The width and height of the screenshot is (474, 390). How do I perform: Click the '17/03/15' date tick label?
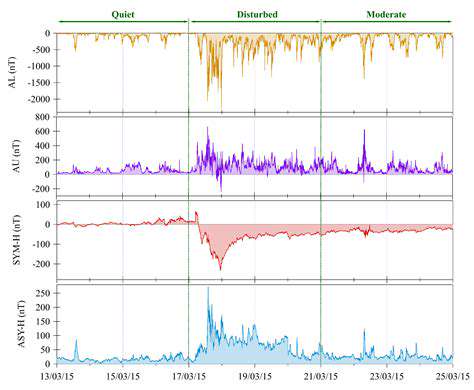pos(189,376)
